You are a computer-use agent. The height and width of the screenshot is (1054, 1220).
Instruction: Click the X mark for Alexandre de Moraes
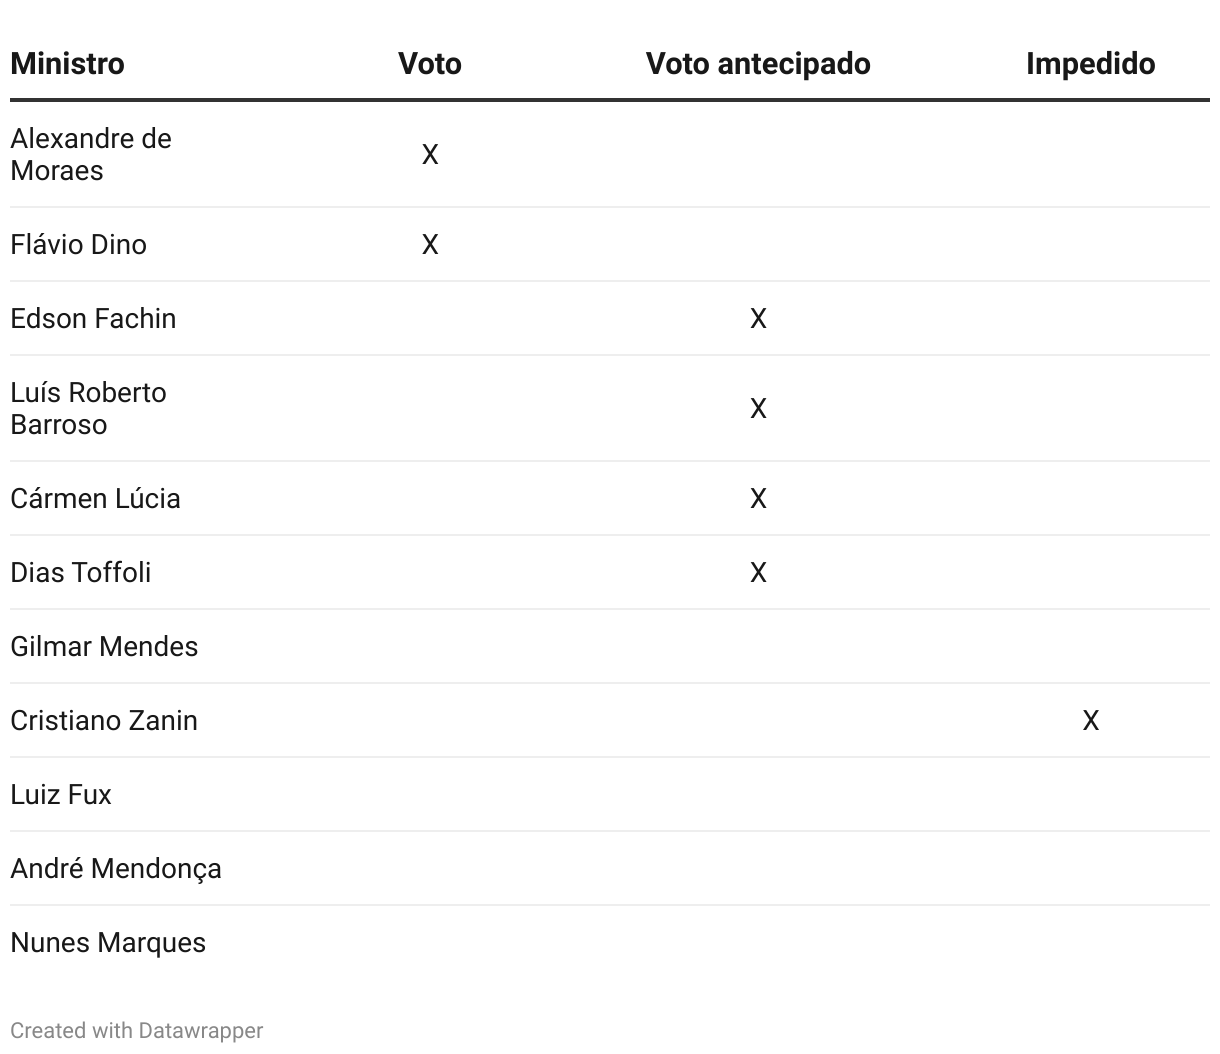tap(430, 154)
